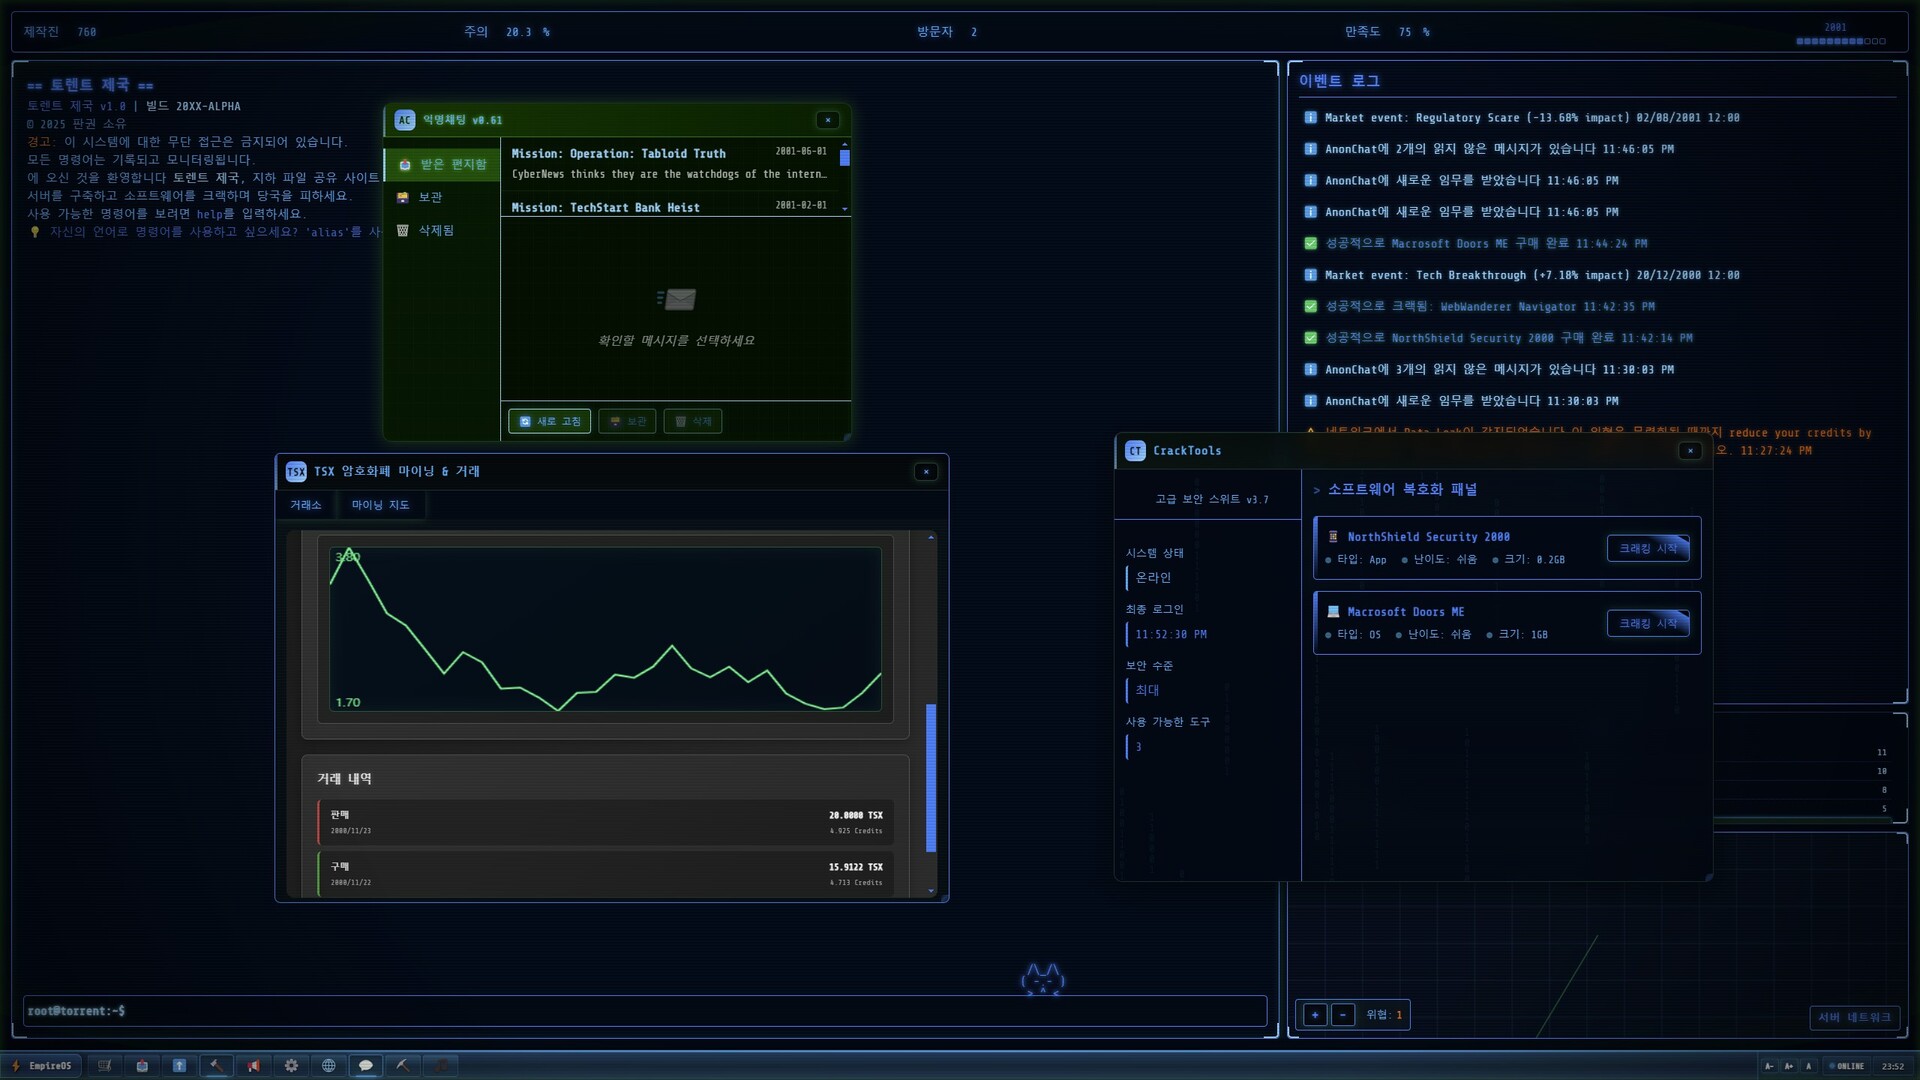
Task: Click the A+ increase font size button
Action: tap(1788, 1066)
